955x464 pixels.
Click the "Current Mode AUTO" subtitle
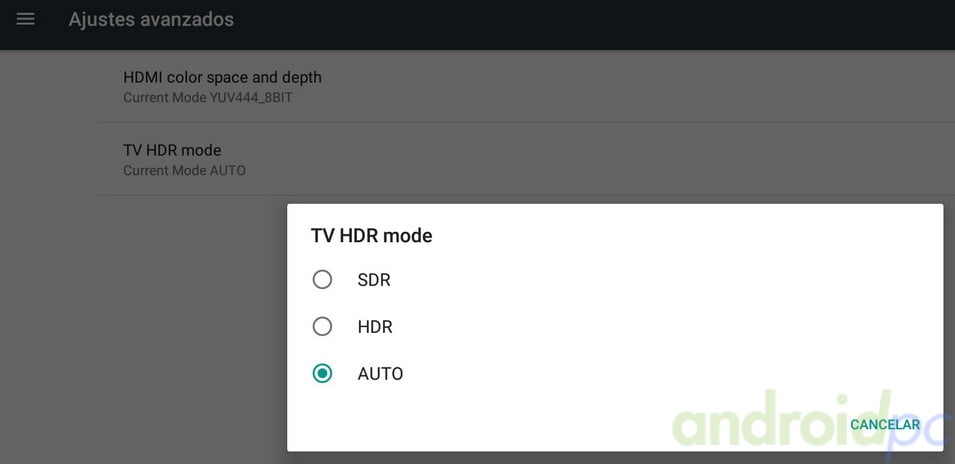pos(185,170)
